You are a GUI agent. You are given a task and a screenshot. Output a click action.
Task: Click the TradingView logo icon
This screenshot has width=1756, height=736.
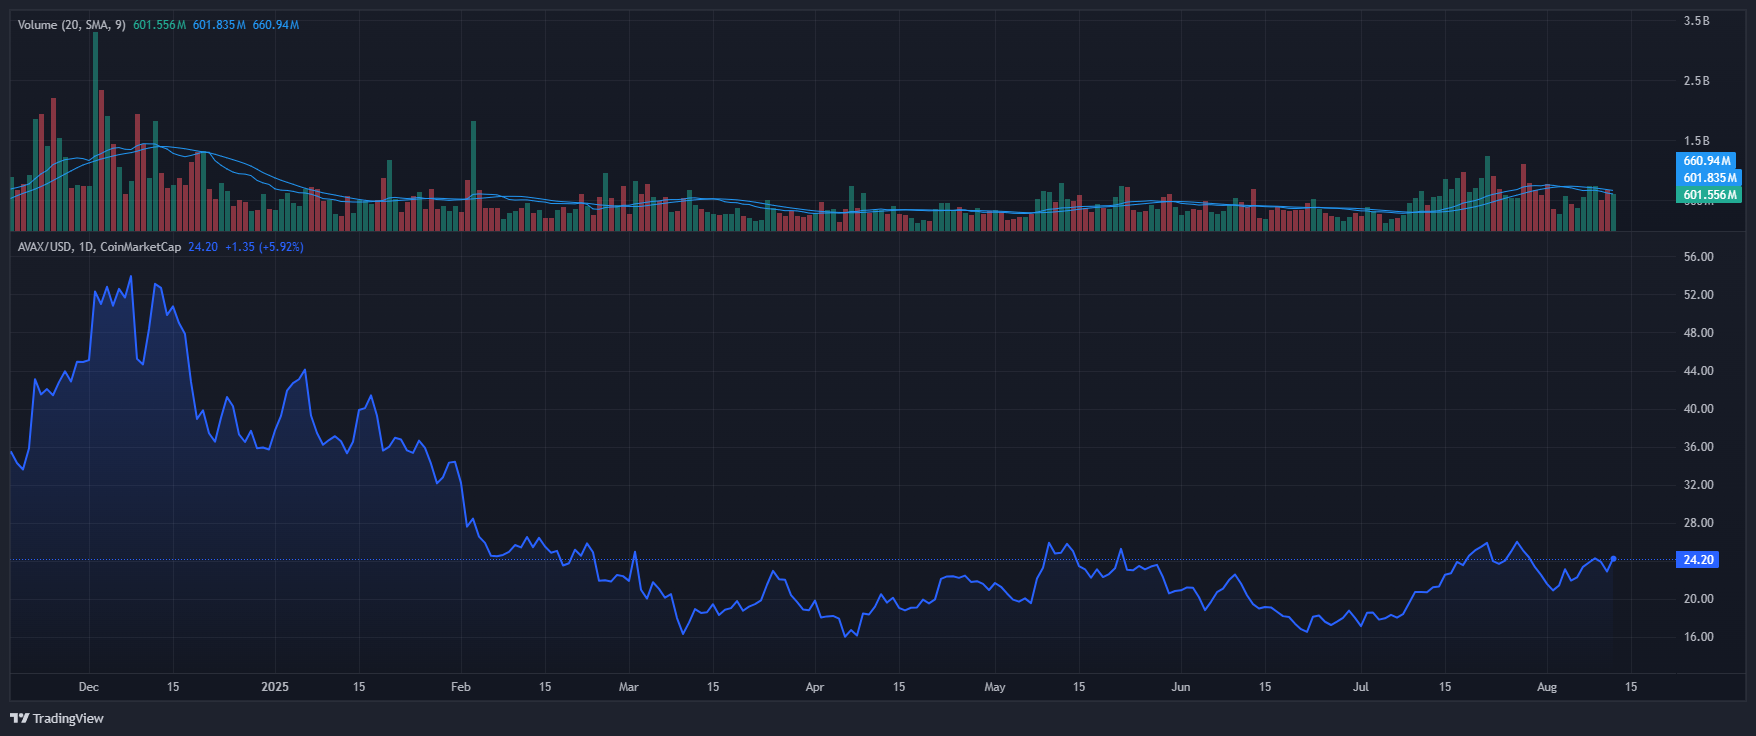[19, 718]
